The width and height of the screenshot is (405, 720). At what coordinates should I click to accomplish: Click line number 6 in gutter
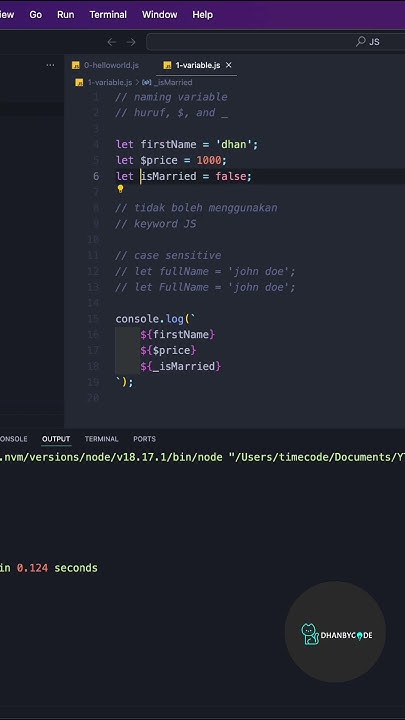pyautogui.click(x=96, y=176)
